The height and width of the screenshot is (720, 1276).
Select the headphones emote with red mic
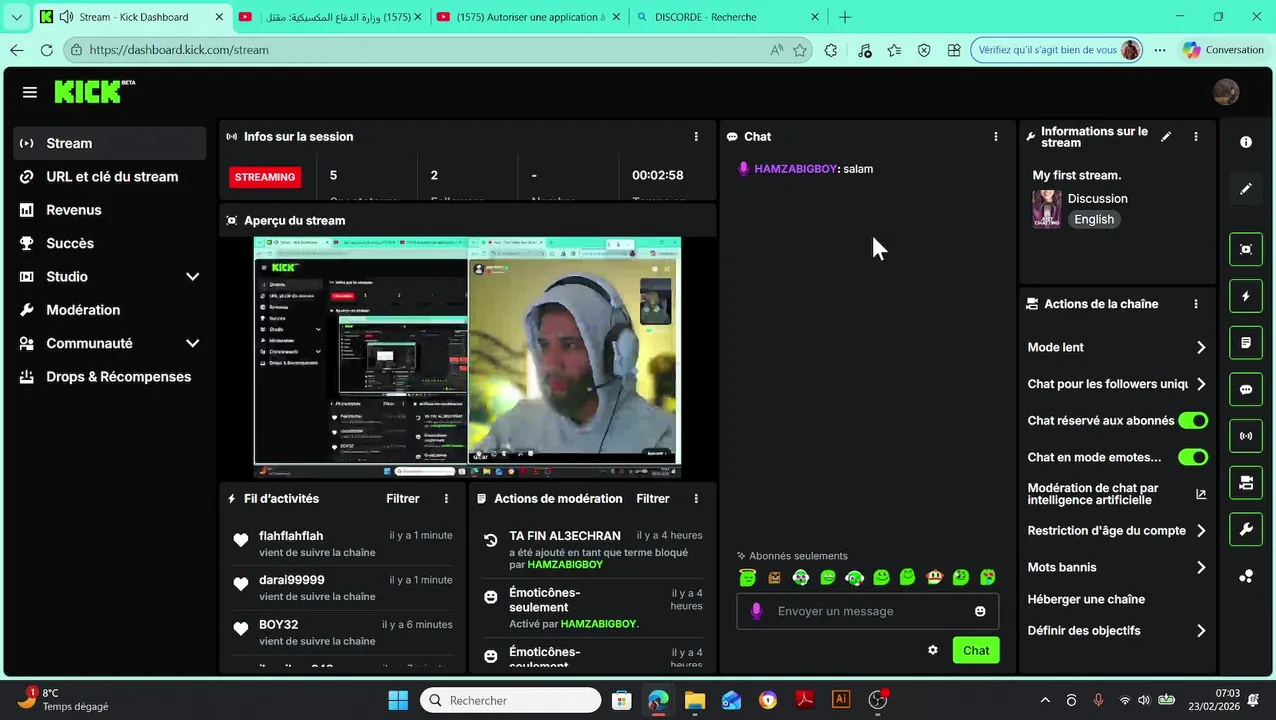pos(854,577)
